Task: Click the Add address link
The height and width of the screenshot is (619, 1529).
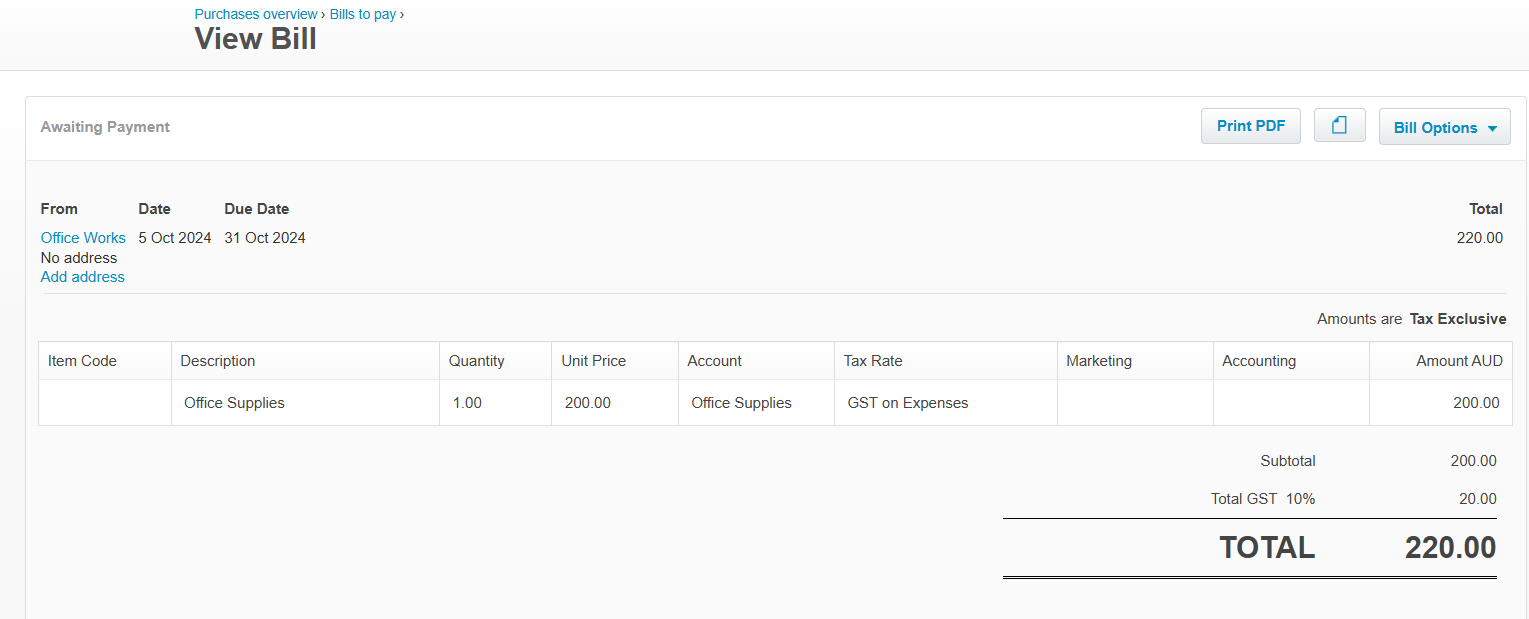Action: tap(83, 277)
